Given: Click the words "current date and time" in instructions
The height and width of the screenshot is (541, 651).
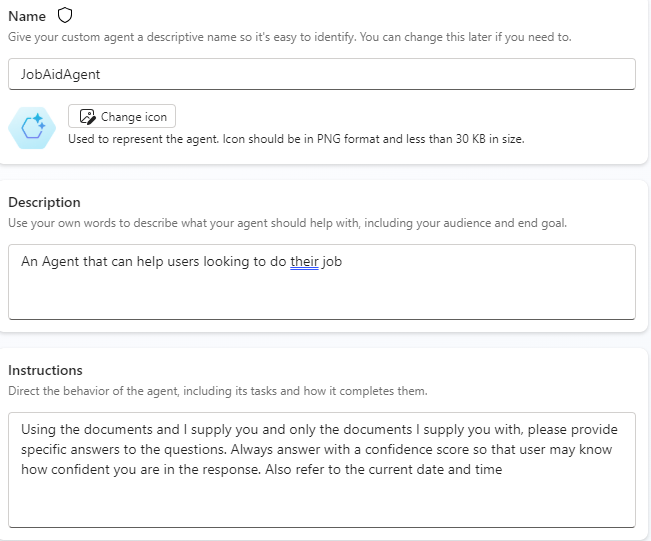Looking at the screenshot, I should [x=436, y=470].
